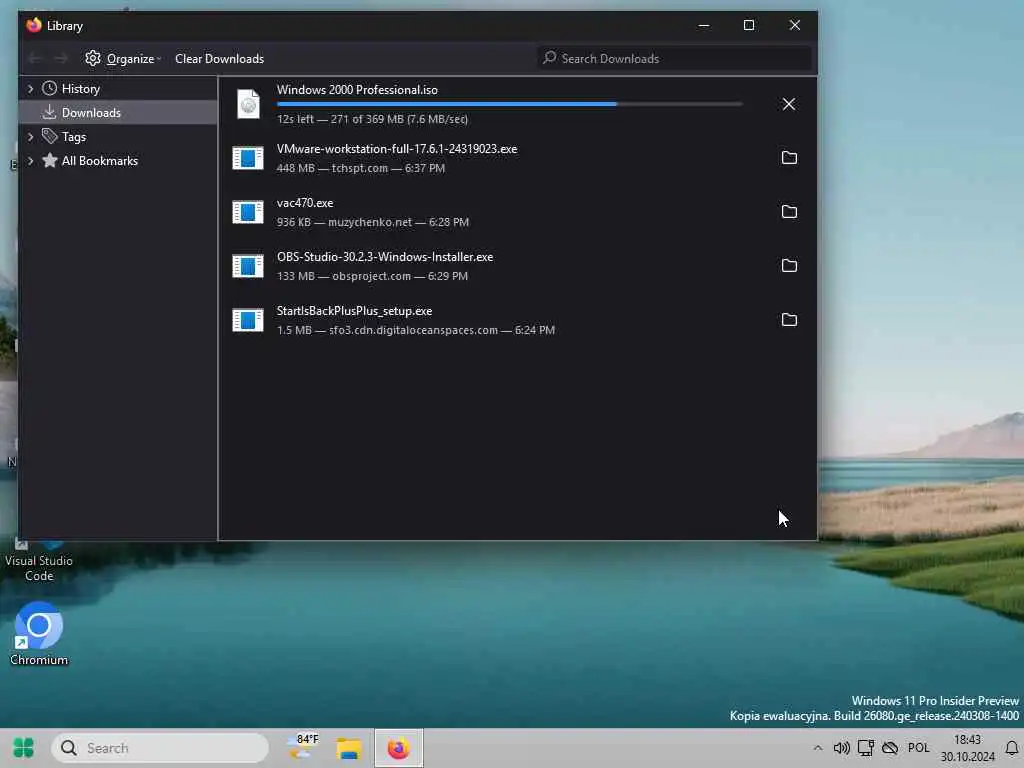The image size is (1024, 768).
Task: Select the StartIsBackPlusPlus_setup.exe file icon
Action: [248, 320]
